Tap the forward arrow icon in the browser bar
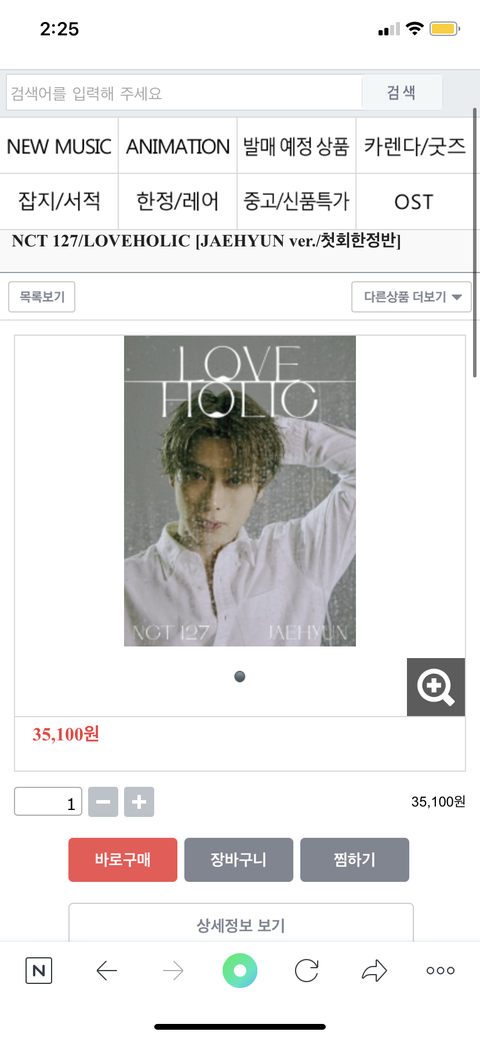The width and height of the screenshot is (480, 1039). [173, 971]
